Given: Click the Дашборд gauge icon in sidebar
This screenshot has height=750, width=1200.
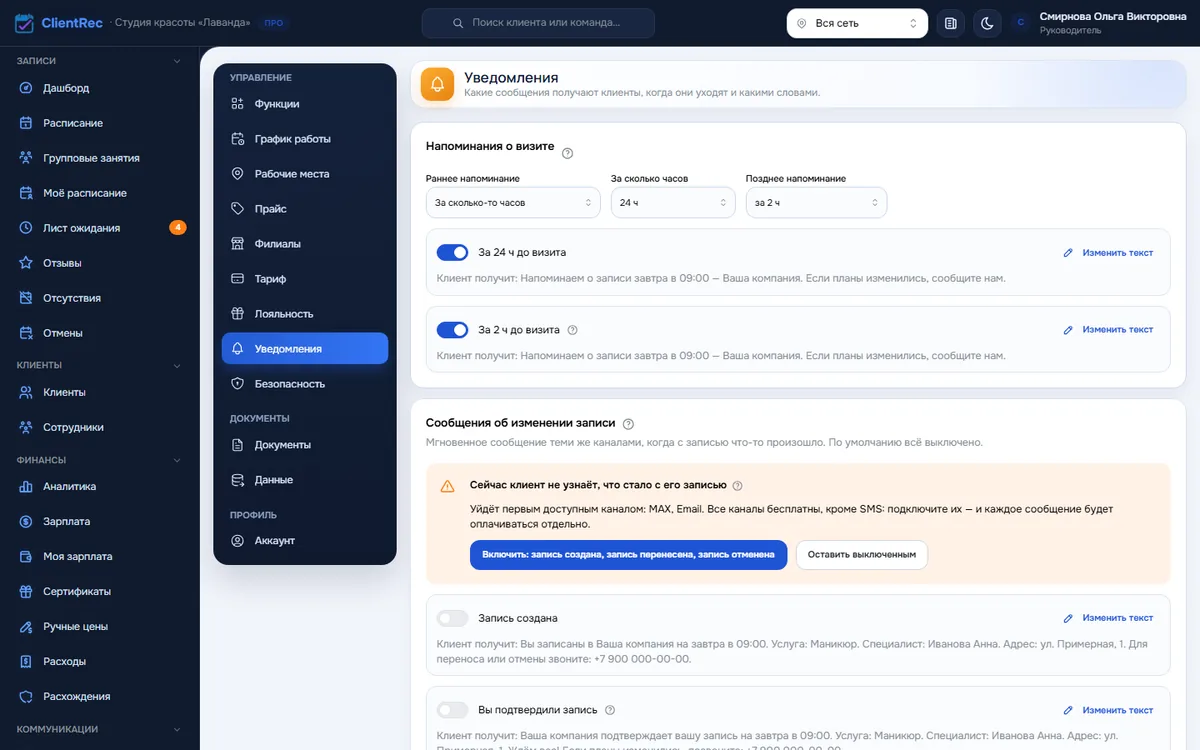Looking at the screenshot, I should [x=26, y=88].
